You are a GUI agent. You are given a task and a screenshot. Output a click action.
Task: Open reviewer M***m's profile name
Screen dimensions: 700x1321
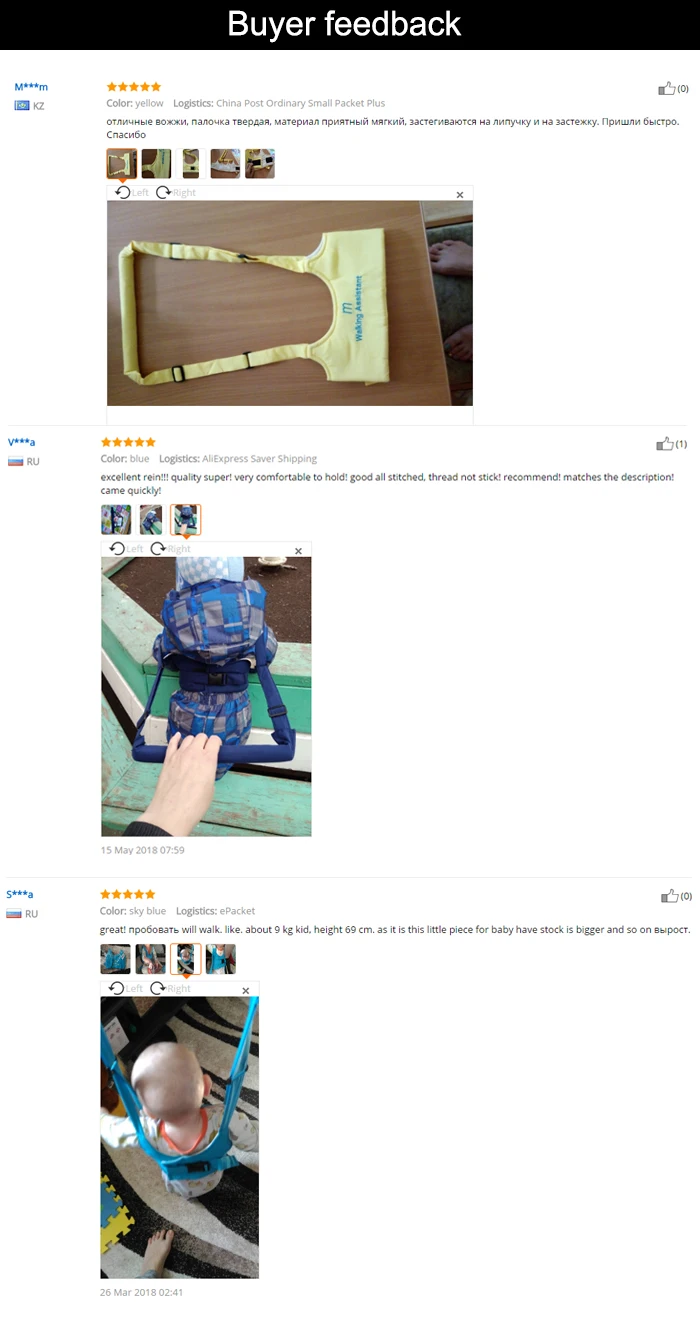pos(31,87)
